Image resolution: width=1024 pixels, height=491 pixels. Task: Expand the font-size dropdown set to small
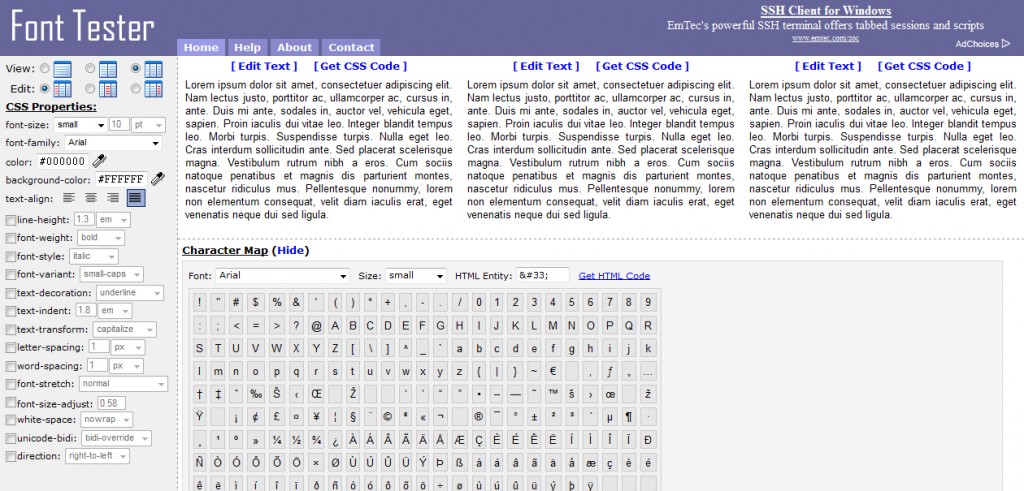coord(80,125)
